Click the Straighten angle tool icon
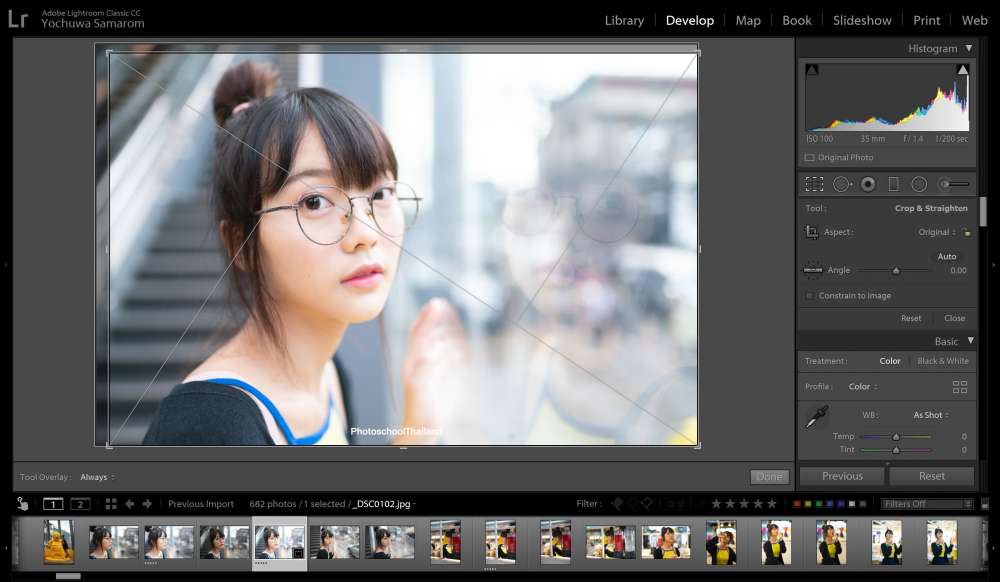The width and height of the screenshot is (1000, 582). coord(812,270)
